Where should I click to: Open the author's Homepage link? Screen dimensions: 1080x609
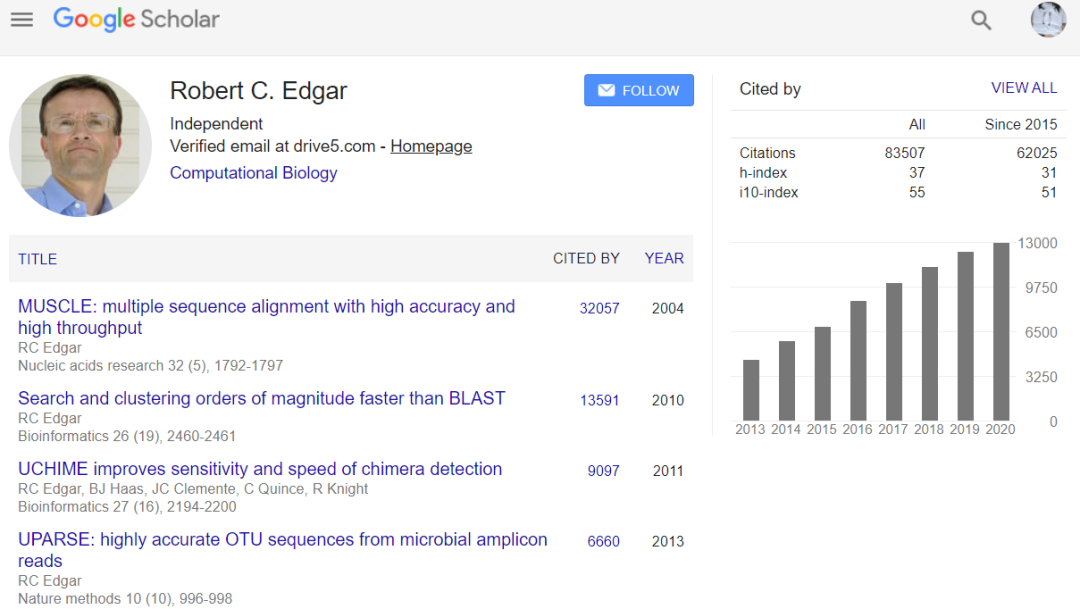[x=431, y=146]
